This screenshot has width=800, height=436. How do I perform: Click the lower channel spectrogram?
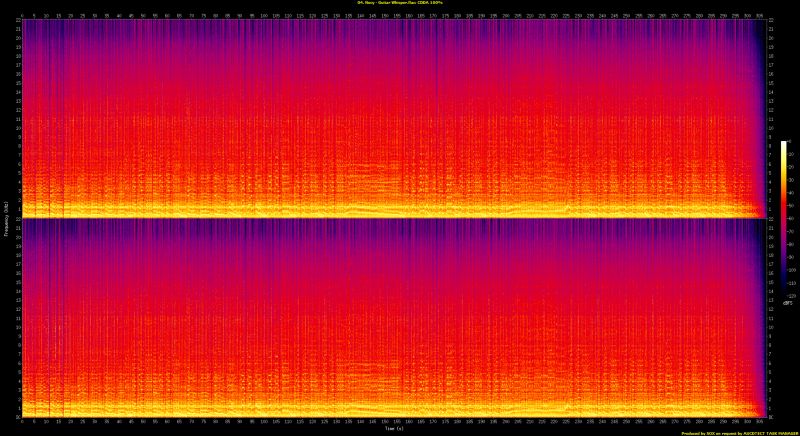390,320
